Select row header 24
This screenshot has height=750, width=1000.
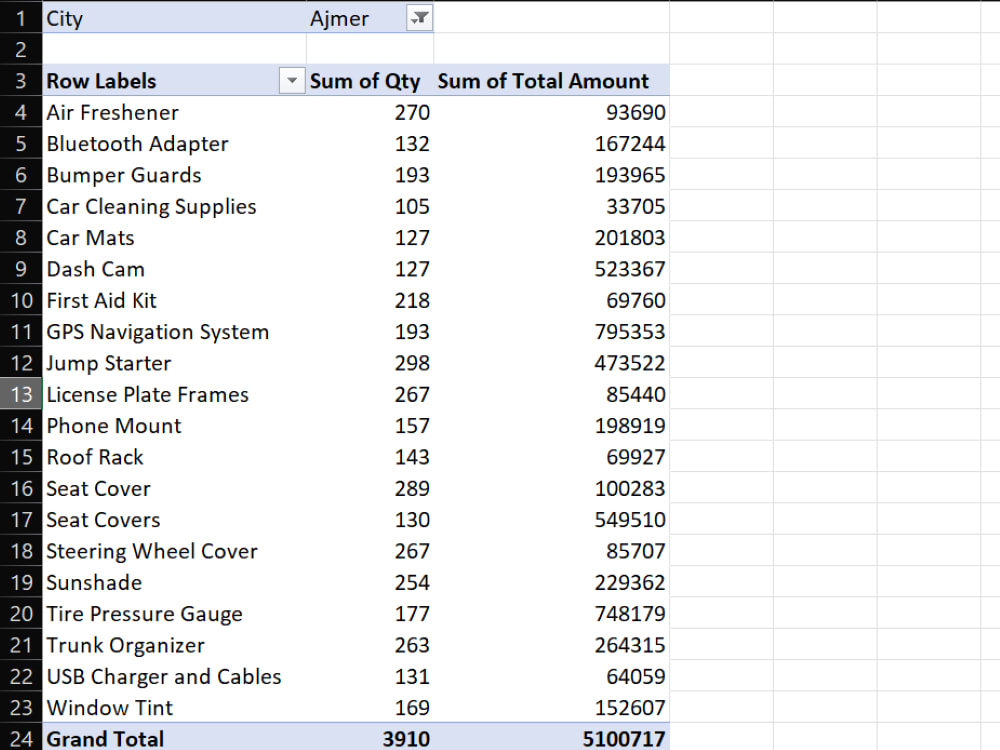pyautogui.click(x=21, y=739)
